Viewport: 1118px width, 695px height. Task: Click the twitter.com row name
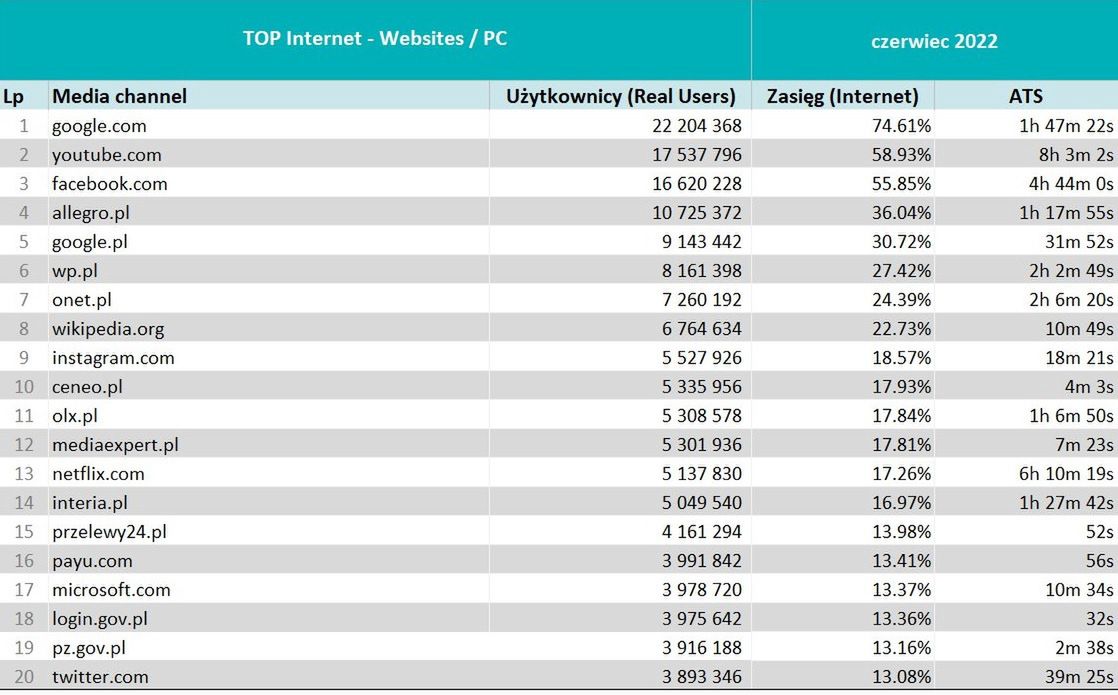pyautogui.click(x=100, y=677)
